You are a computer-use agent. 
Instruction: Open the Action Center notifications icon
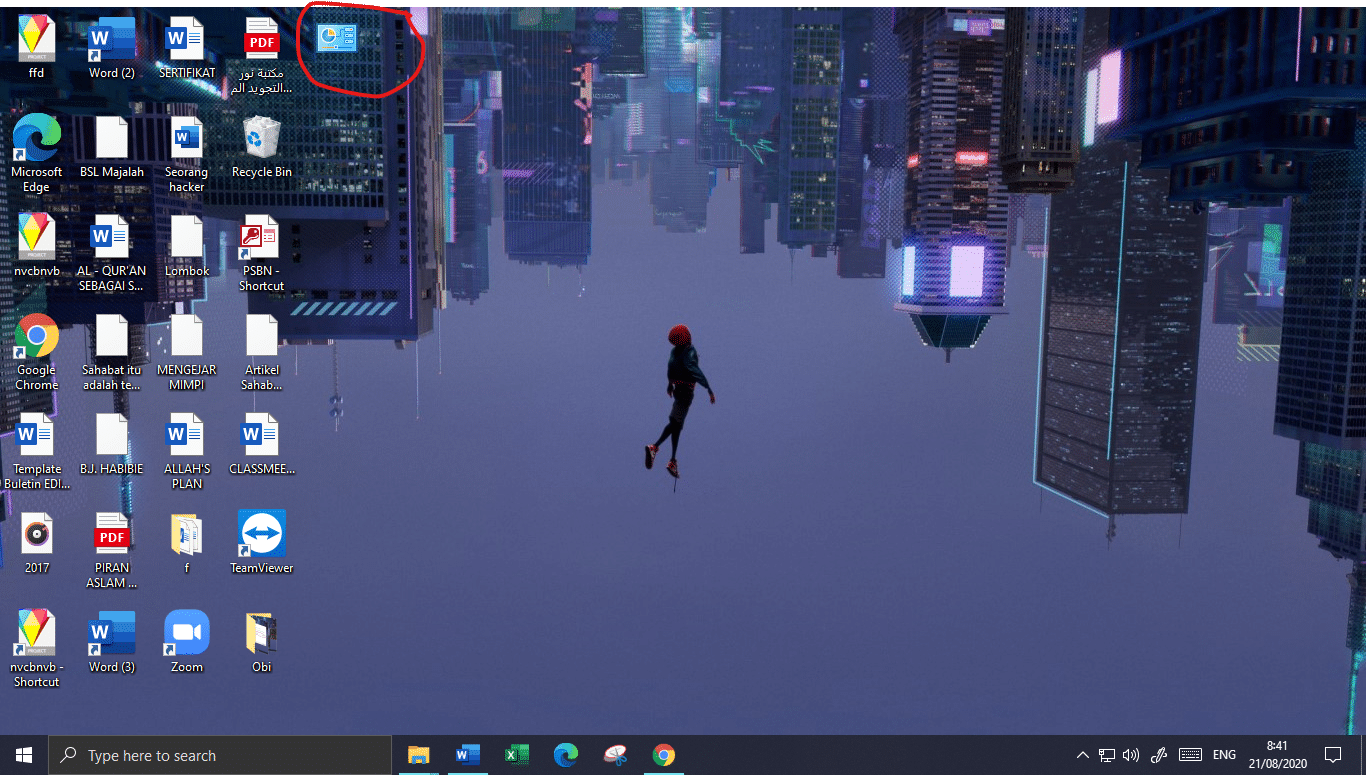point(1333,755)
